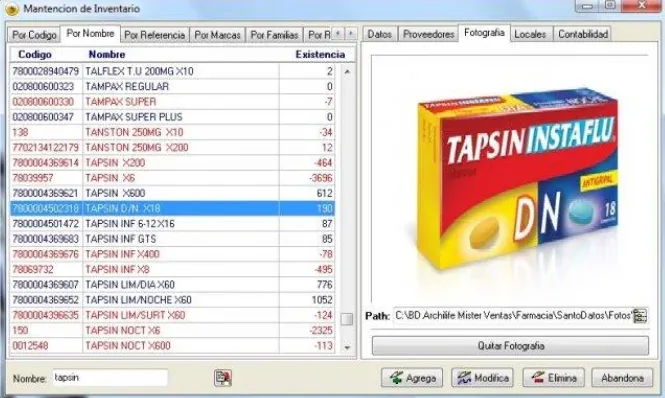This screenshot has height=398, width=665.
Task: Open the Por Marcas tab
Action: [x=217, y=35]
